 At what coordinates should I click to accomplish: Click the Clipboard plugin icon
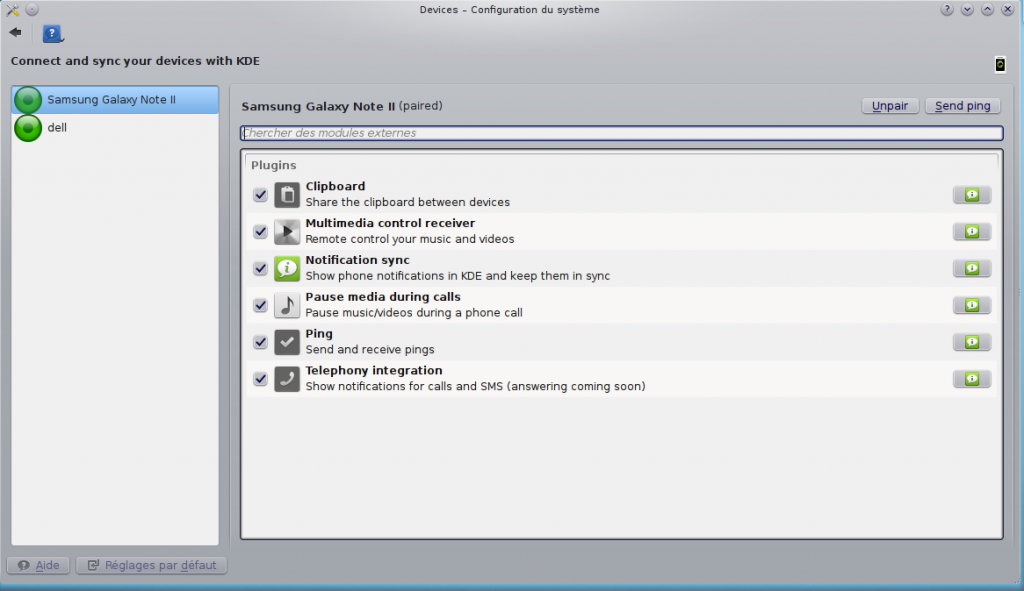(287, 195)
